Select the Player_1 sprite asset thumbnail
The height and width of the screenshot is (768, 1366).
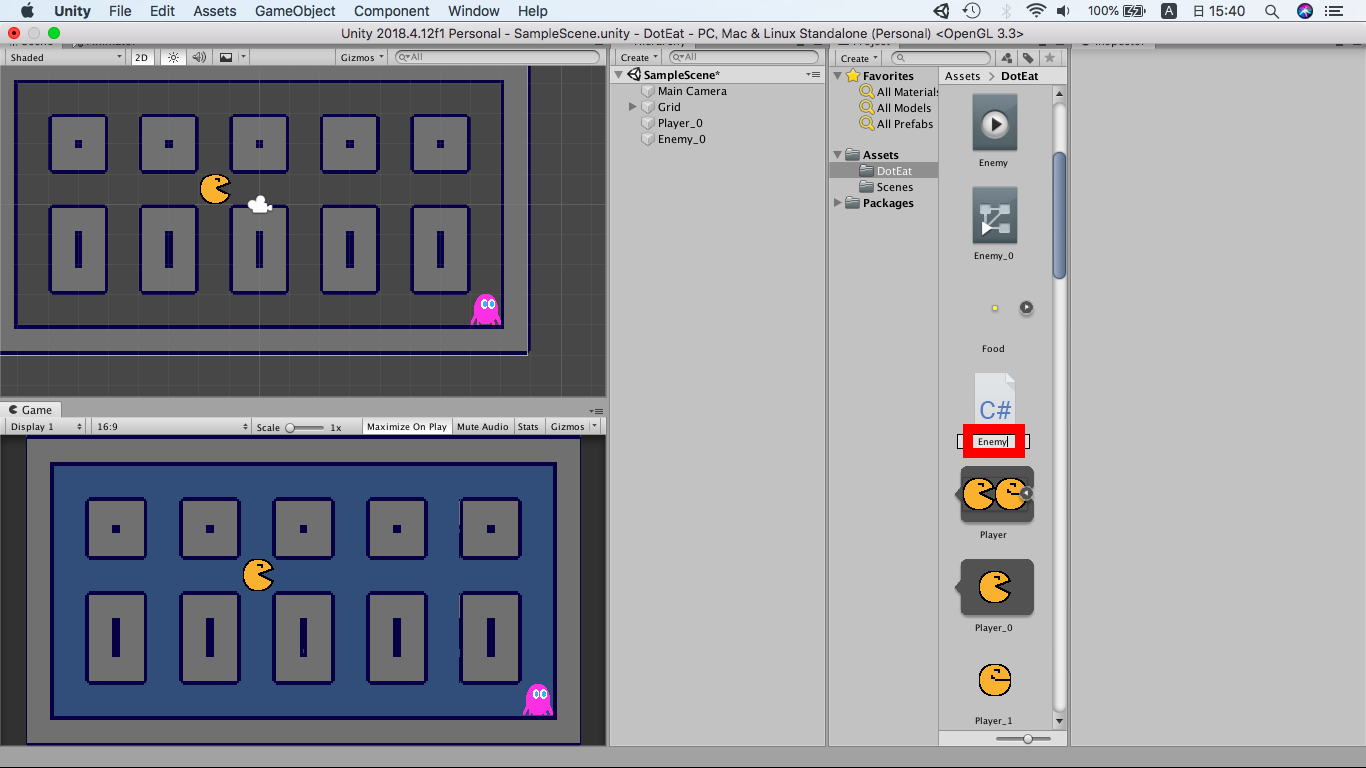[x=994, y=680]
